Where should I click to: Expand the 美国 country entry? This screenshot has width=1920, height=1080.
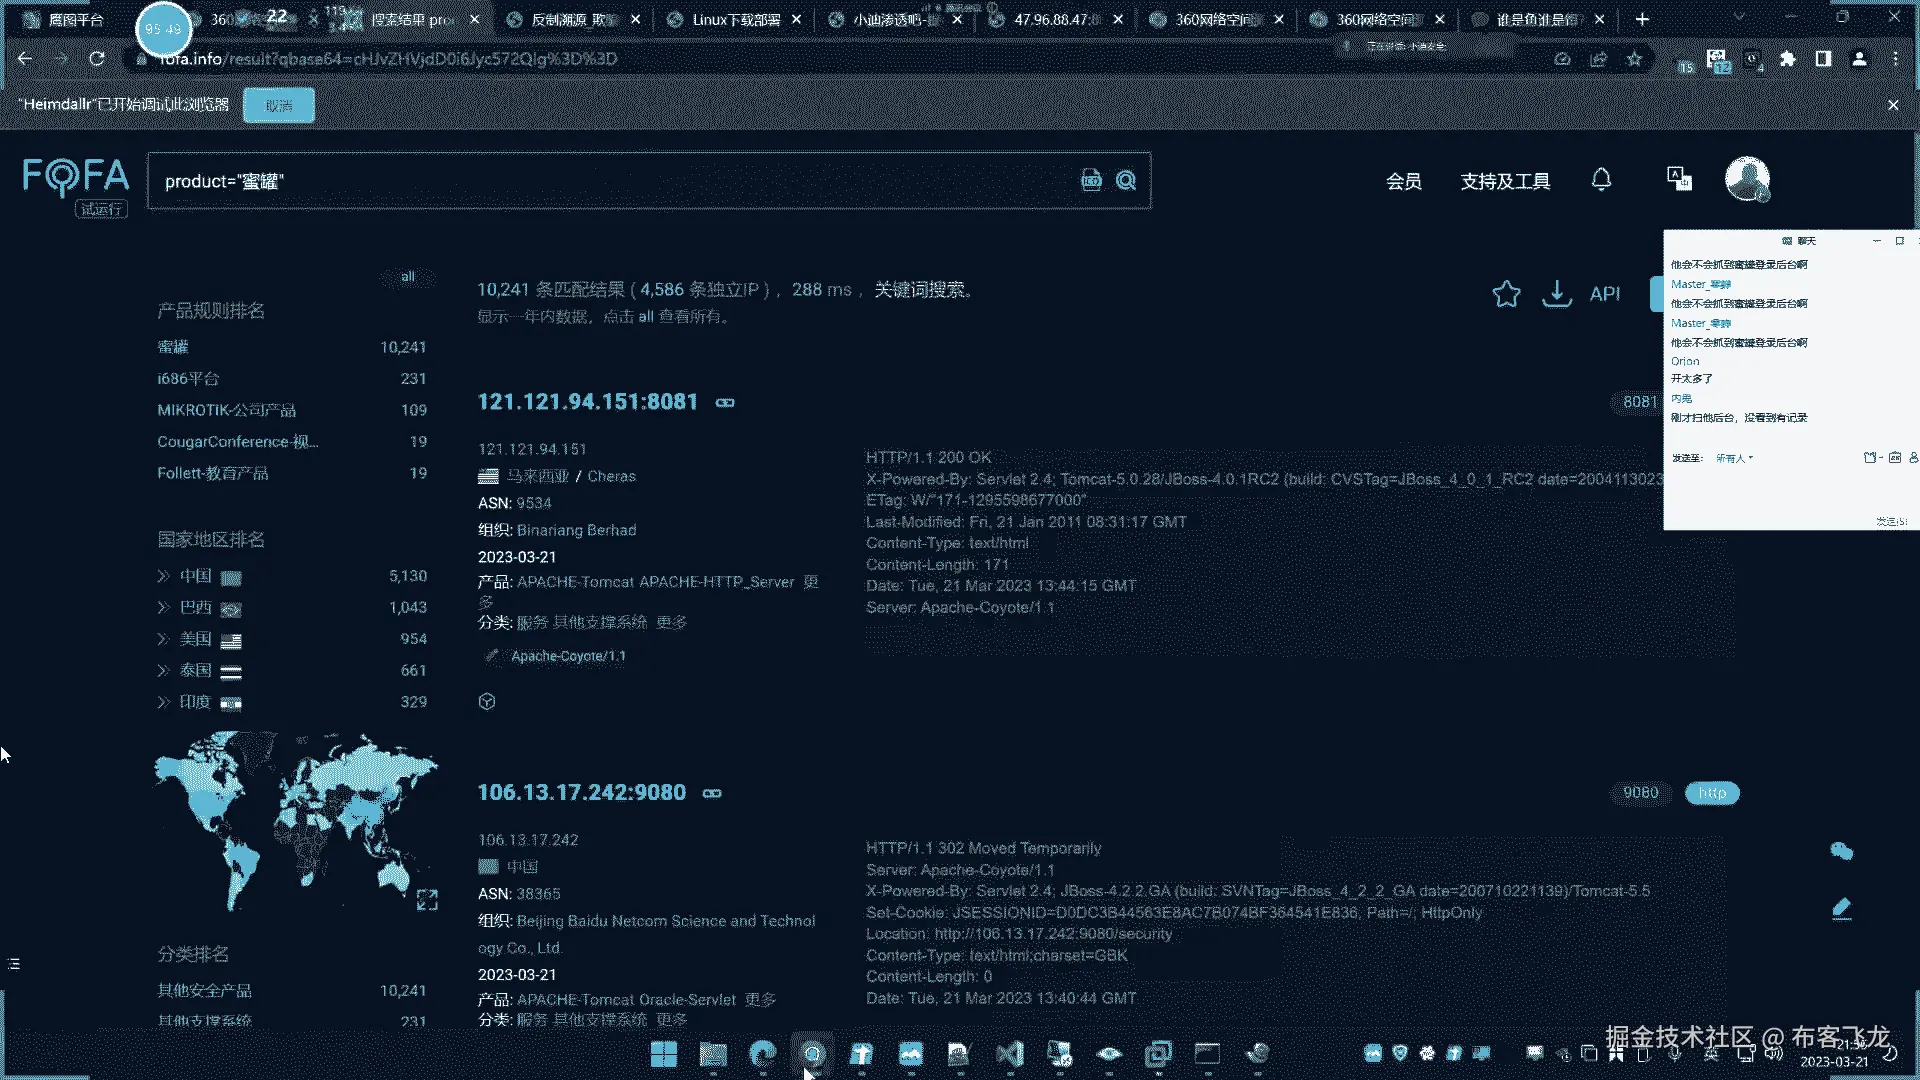(x=164, y=640)
